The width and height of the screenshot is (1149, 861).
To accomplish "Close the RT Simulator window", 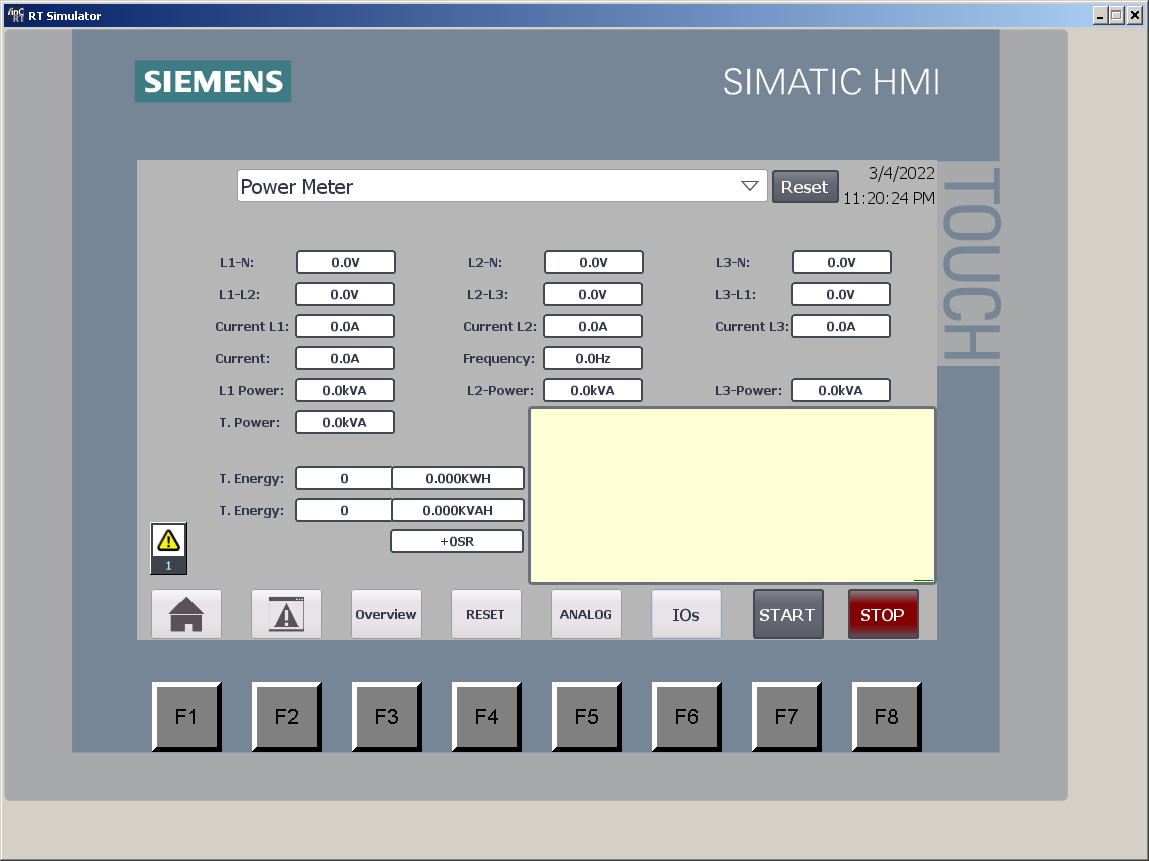I will click(1134, 15).
